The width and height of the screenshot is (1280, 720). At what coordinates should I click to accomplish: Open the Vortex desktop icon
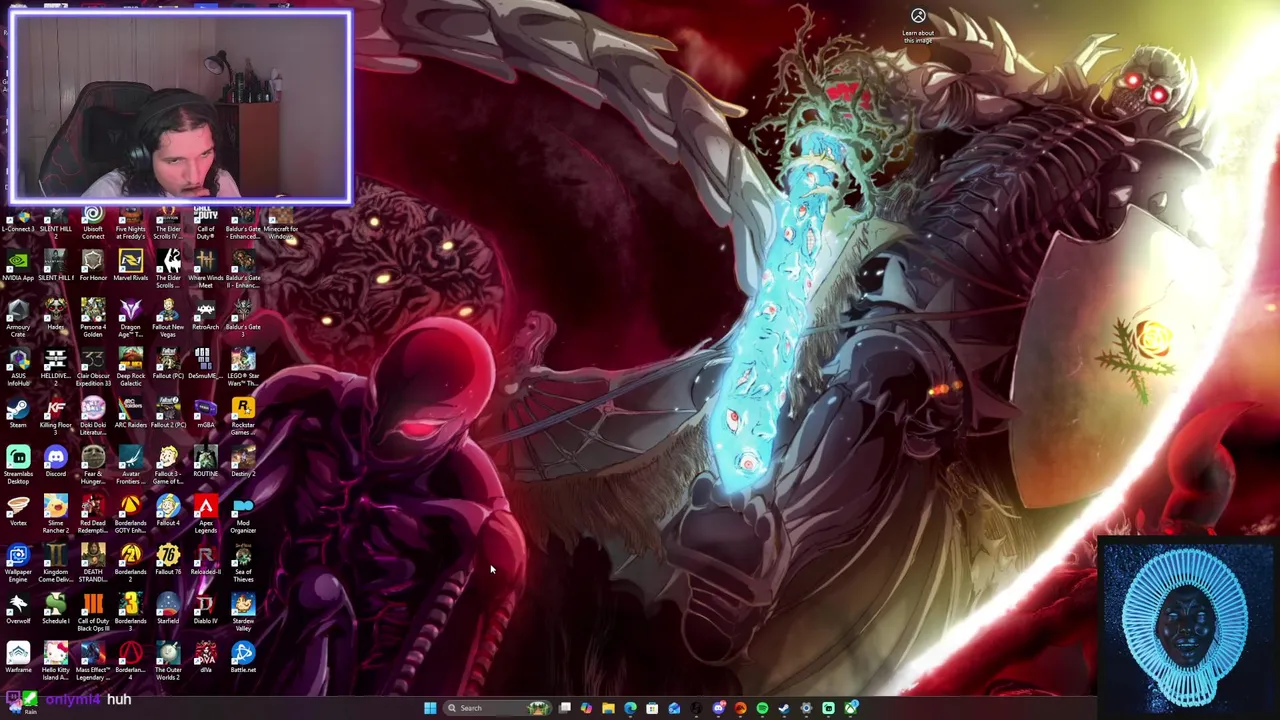[18, 511]
